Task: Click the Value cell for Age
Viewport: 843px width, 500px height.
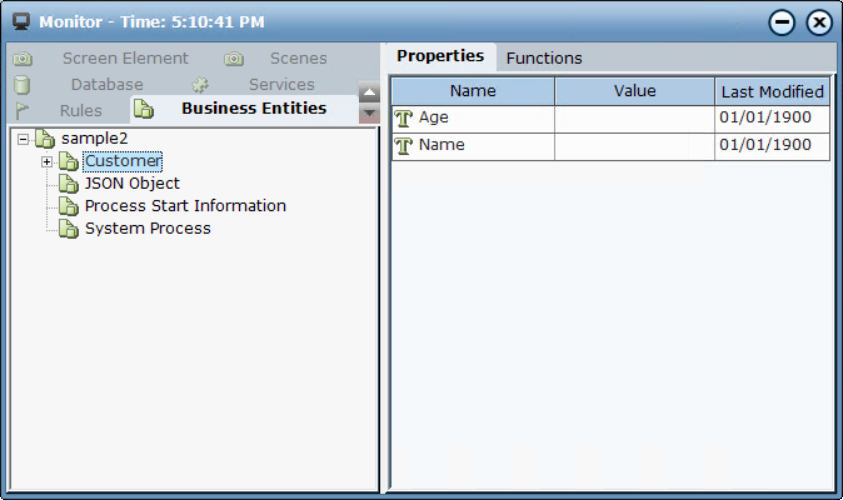Action: pyautogui.click(x=634, y=118)
